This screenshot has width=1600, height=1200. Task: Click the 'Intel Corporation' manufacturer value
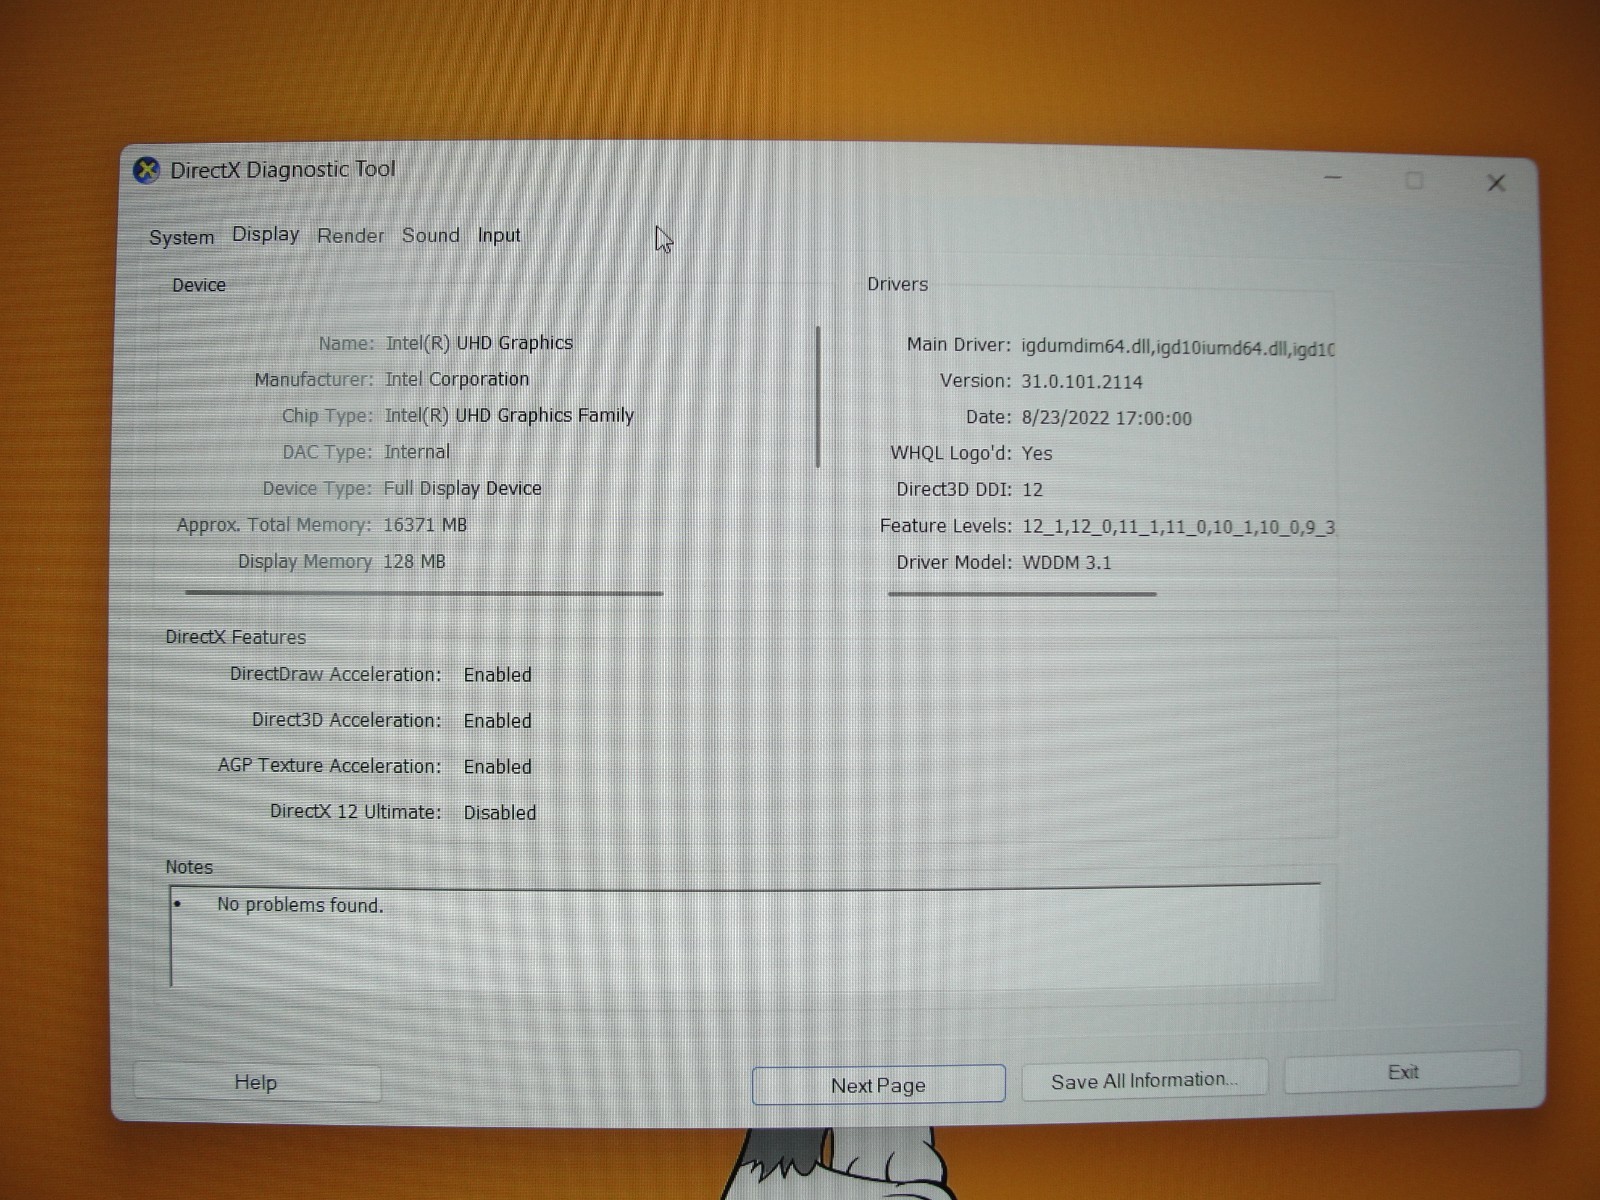click(457, 379)
